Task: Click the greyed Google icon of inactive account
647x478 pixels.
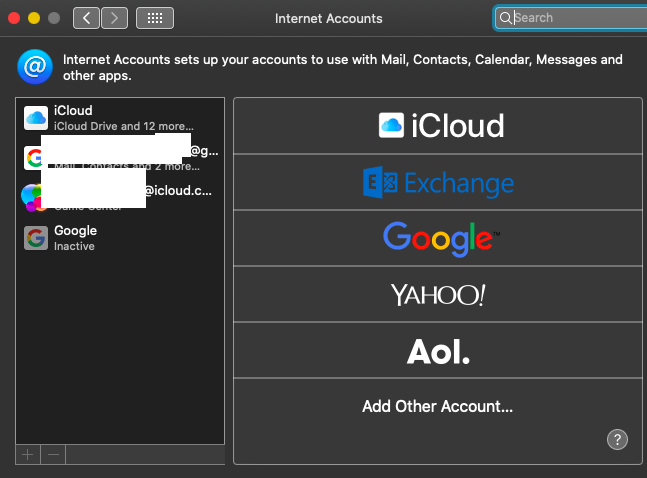Action: click(36, 238)
